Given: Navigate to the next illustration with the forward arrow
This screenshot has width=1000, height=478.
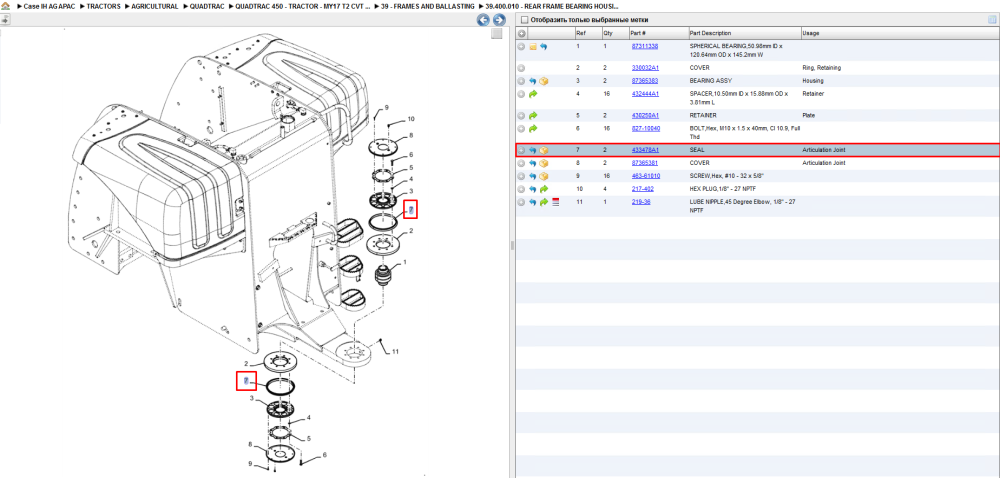Looking at the screenshot, I should pos(499,20).
